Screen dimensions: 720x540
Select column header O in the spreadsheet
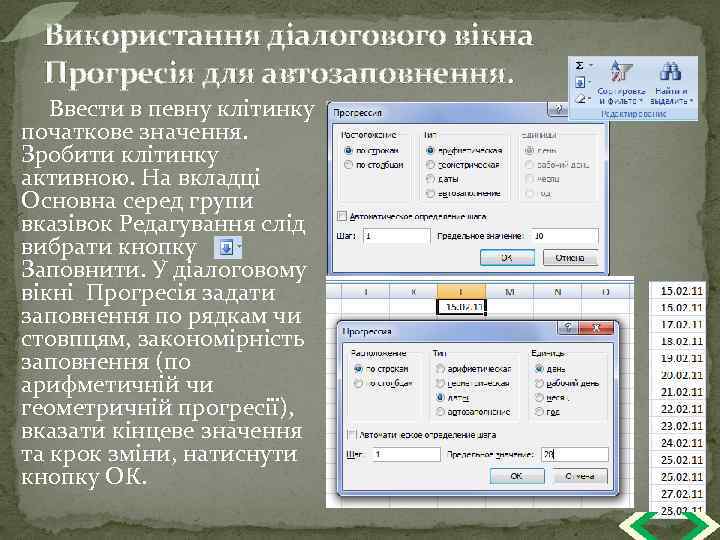click(x=605, y=292)
